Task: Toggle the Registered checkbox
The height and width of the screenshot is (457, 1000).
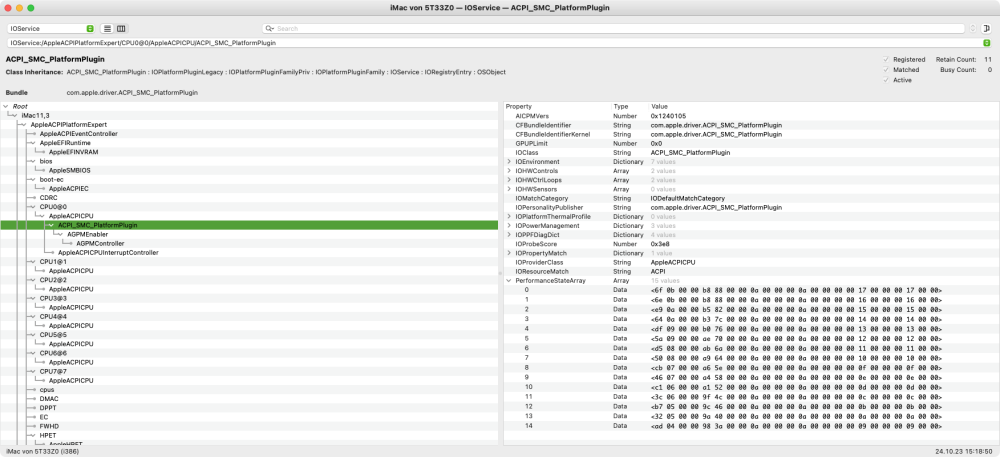Action: (885, 59)
